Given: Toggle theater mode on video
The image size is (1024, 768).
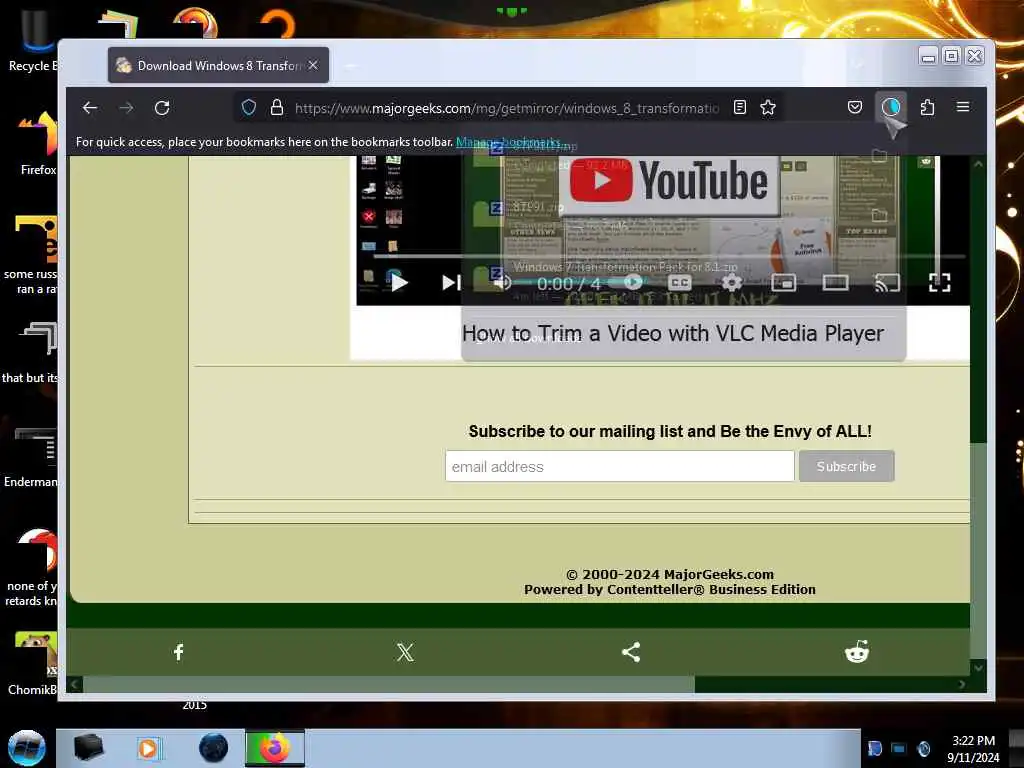Looking at the screenshot, I should (835, 283).
